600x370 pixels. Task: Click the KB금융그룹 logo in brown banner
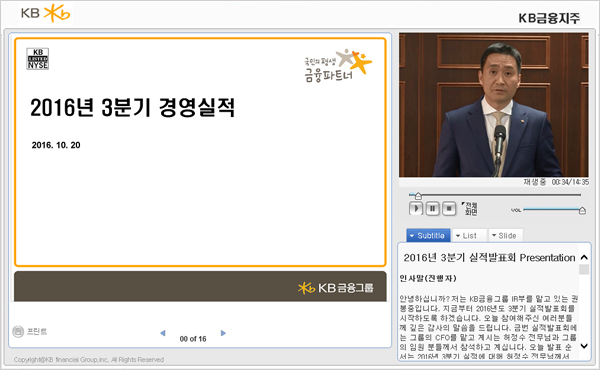coord(336,288)
